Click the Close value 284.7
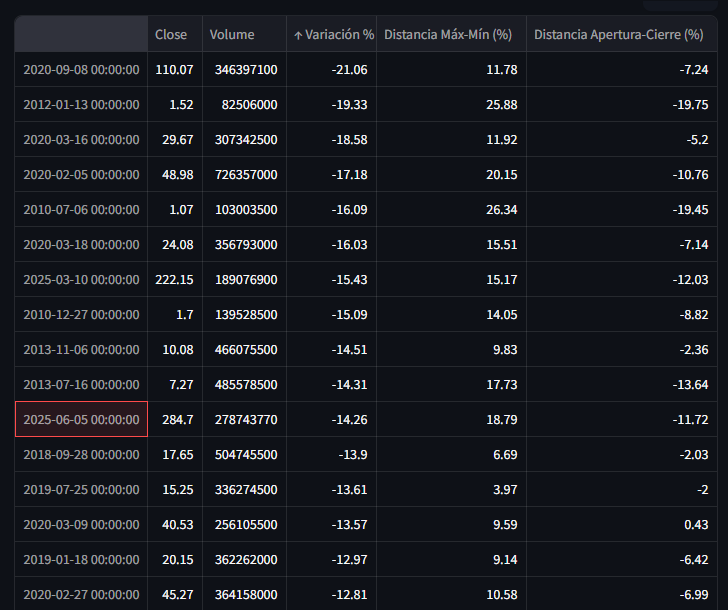Image resolution: width=728 pixels, height=610 pixels. 175,419
